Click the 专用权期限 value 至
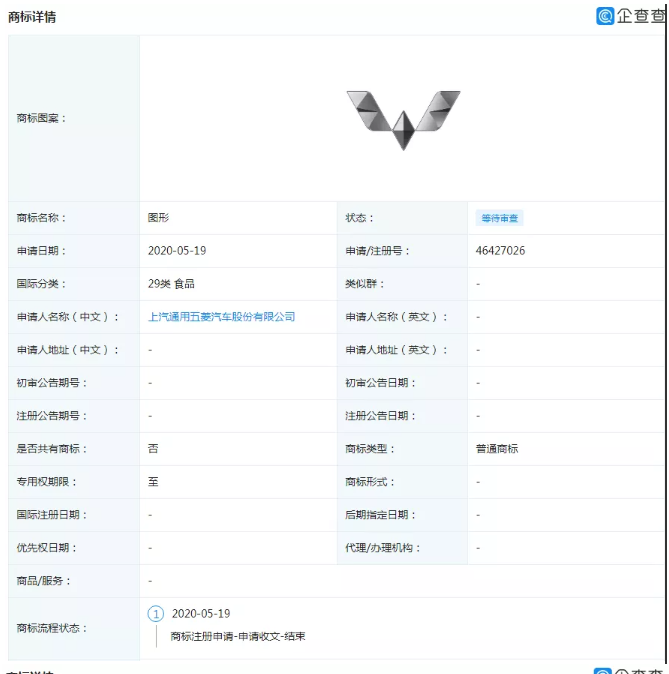 click(153, 482)
